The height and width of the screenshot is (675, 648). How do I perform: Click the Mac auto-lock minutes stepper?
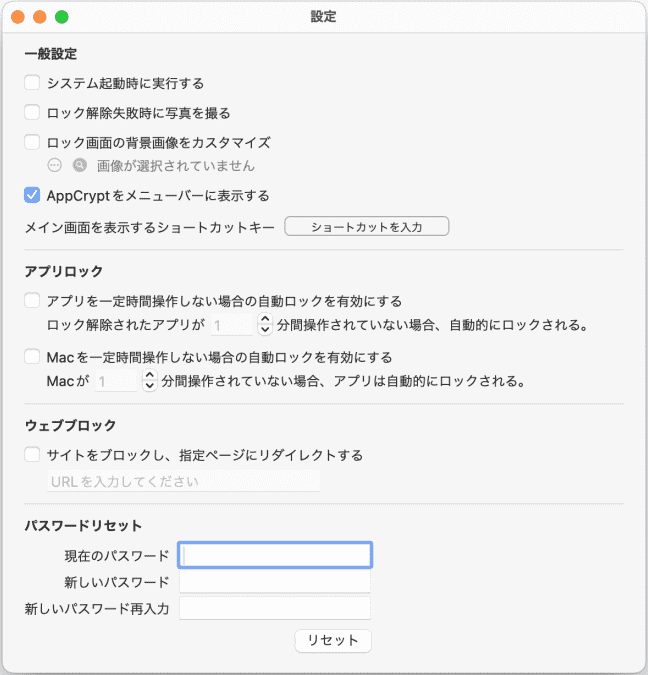[150, 380]
